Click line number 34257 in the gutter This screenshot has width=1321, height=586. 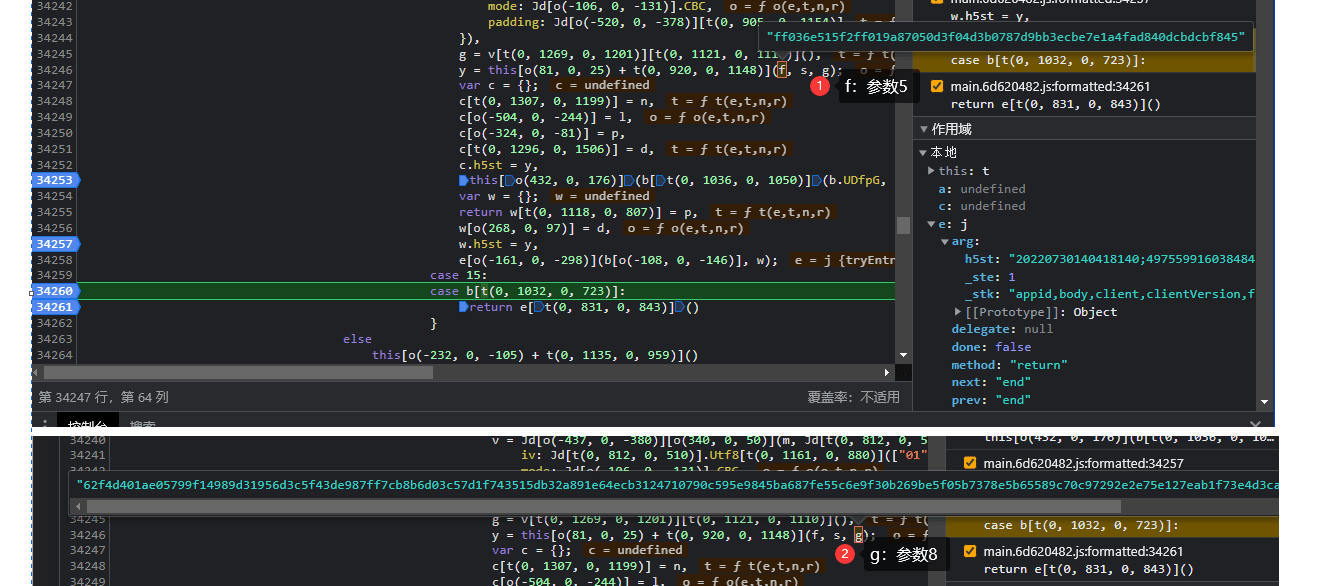[52, 243]
